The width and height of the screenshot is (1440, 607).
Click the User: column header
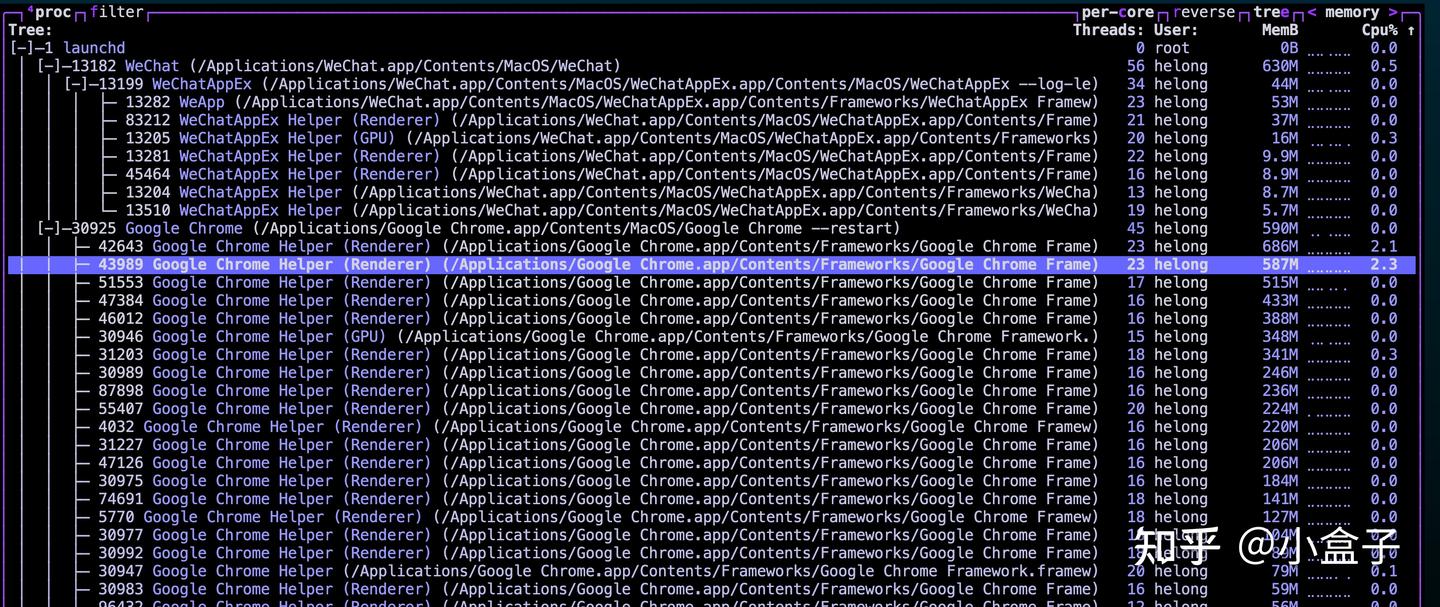1176,30
